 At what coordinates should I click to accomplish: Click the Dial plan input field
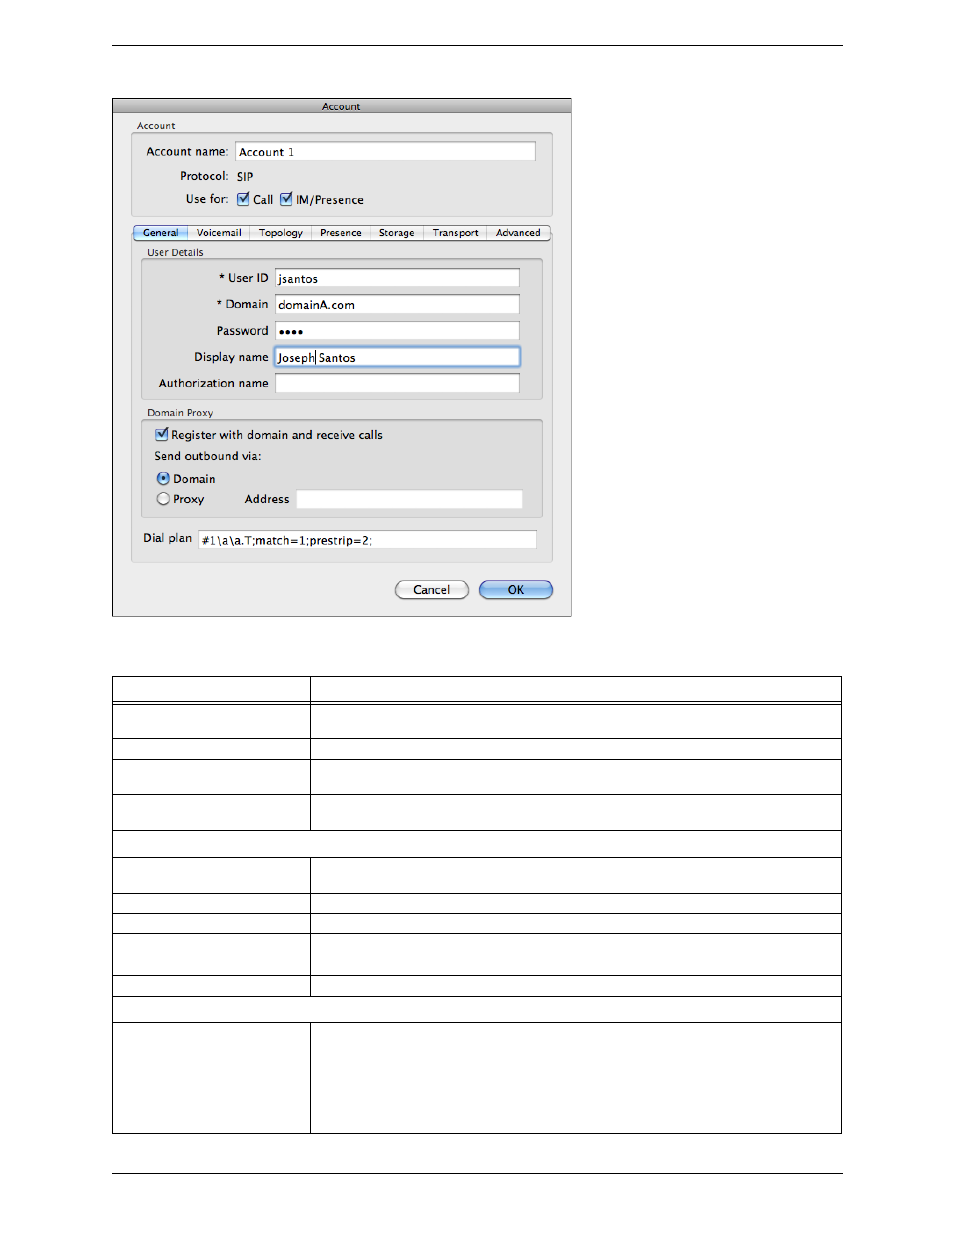tap(367, 540)
